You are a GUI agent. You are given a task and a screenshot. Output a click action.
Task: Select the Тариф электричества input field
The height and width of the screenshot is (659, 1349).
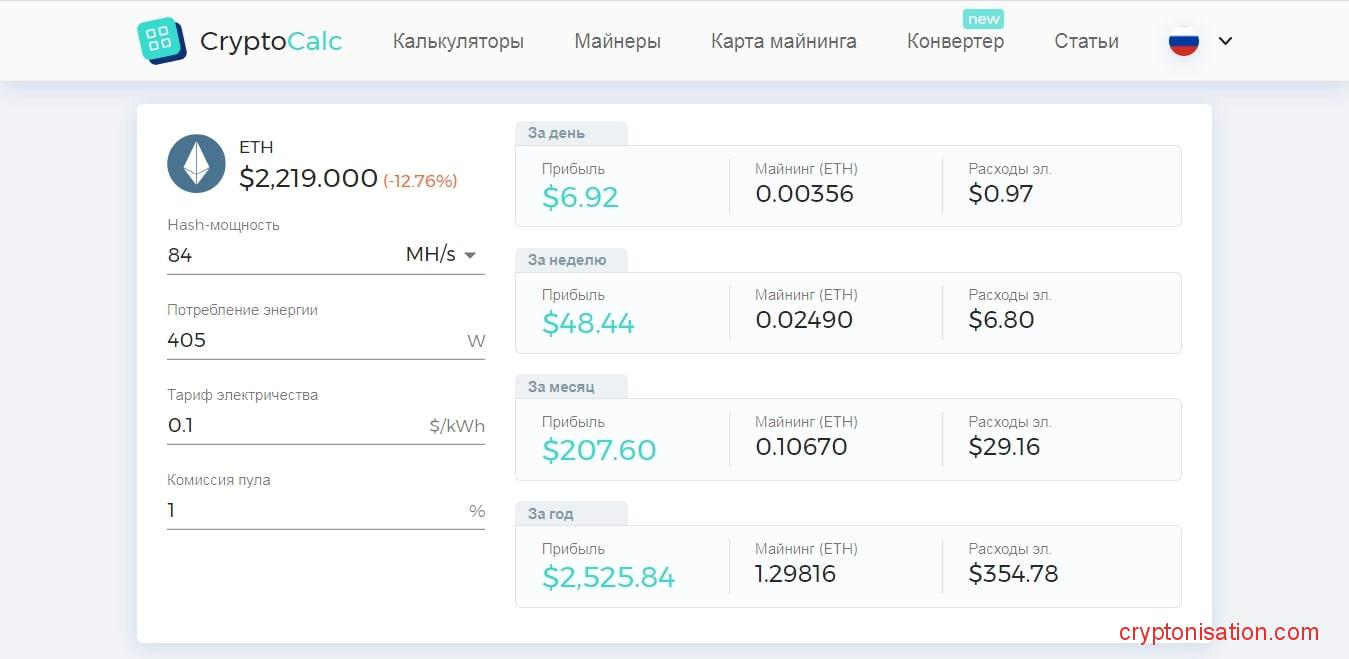(x=295, y=425)
